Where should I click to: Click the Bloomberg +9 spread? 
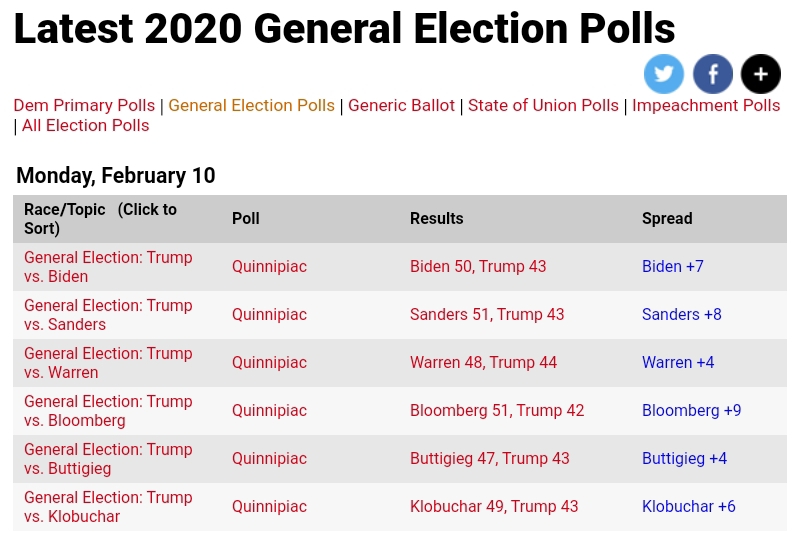click(691, 410)
